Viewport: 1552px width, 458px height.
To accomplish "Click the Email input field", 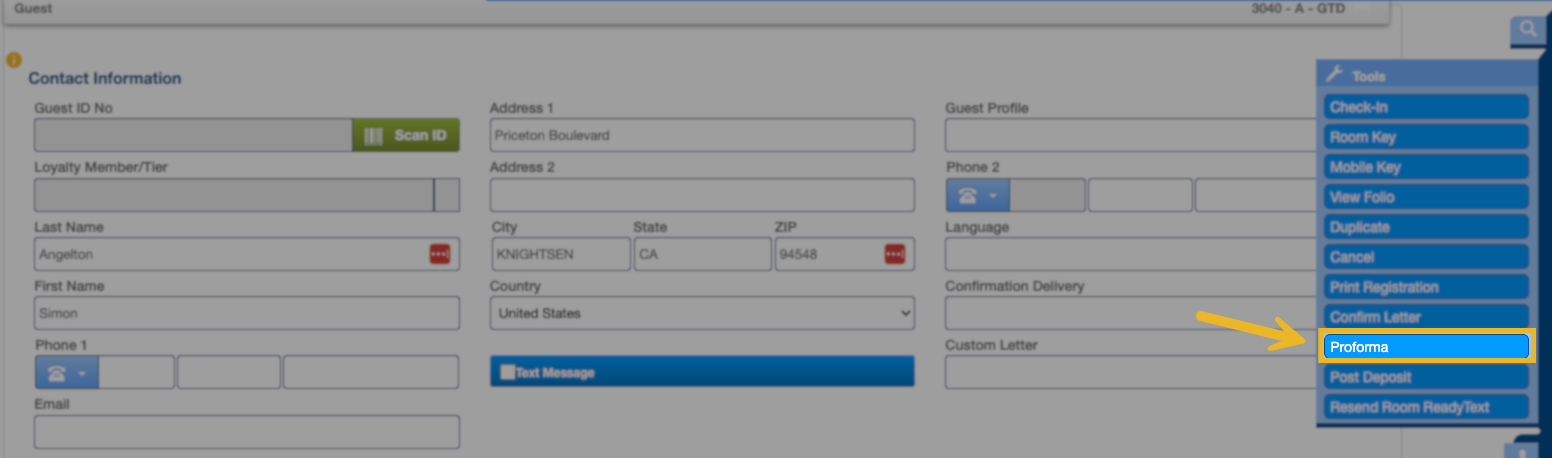I will [246, 432].
